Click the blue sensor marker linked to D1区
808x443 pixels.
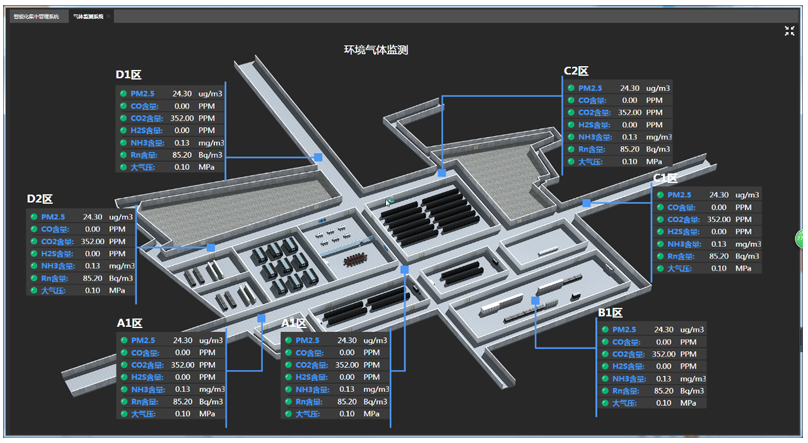pyautogui.click(x=318, y=157)
